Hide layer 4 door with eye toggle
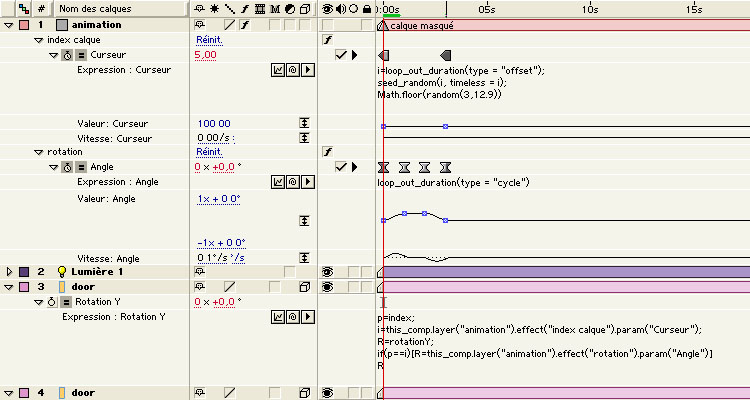Screen dimensions: 750x400 tap(328, 393)
